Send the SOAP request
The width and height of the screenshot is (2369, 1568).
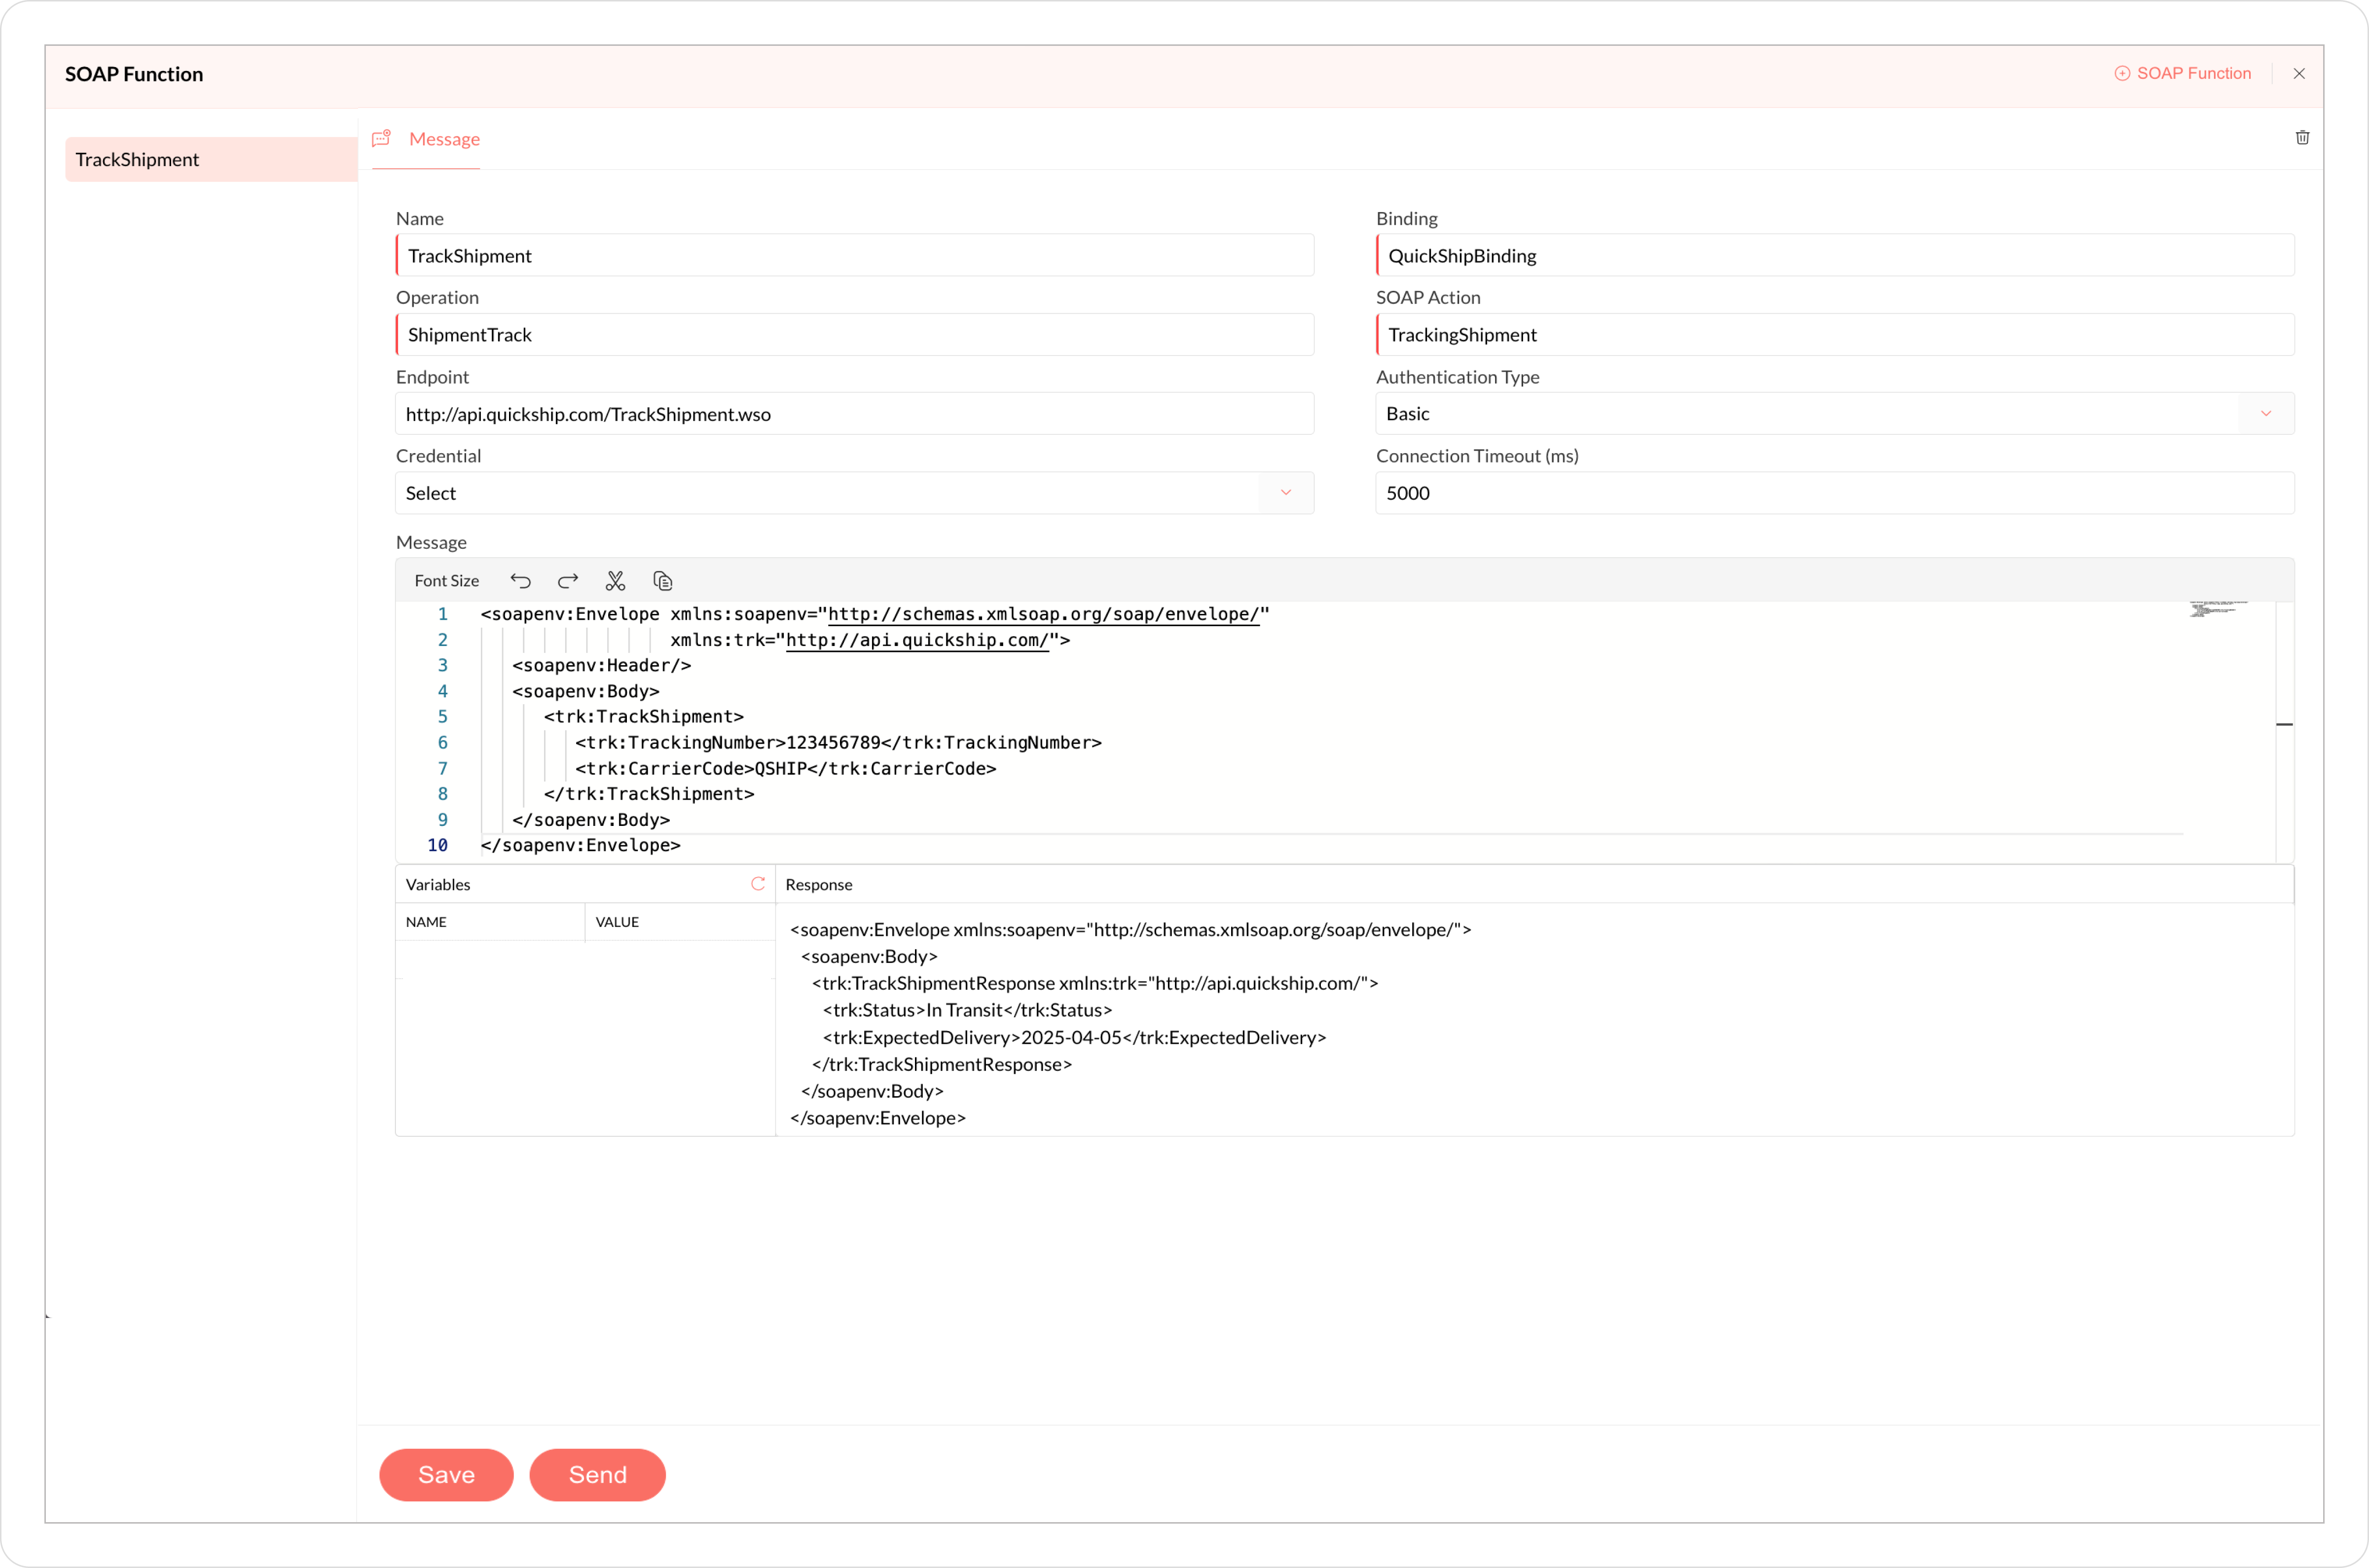597,1475
